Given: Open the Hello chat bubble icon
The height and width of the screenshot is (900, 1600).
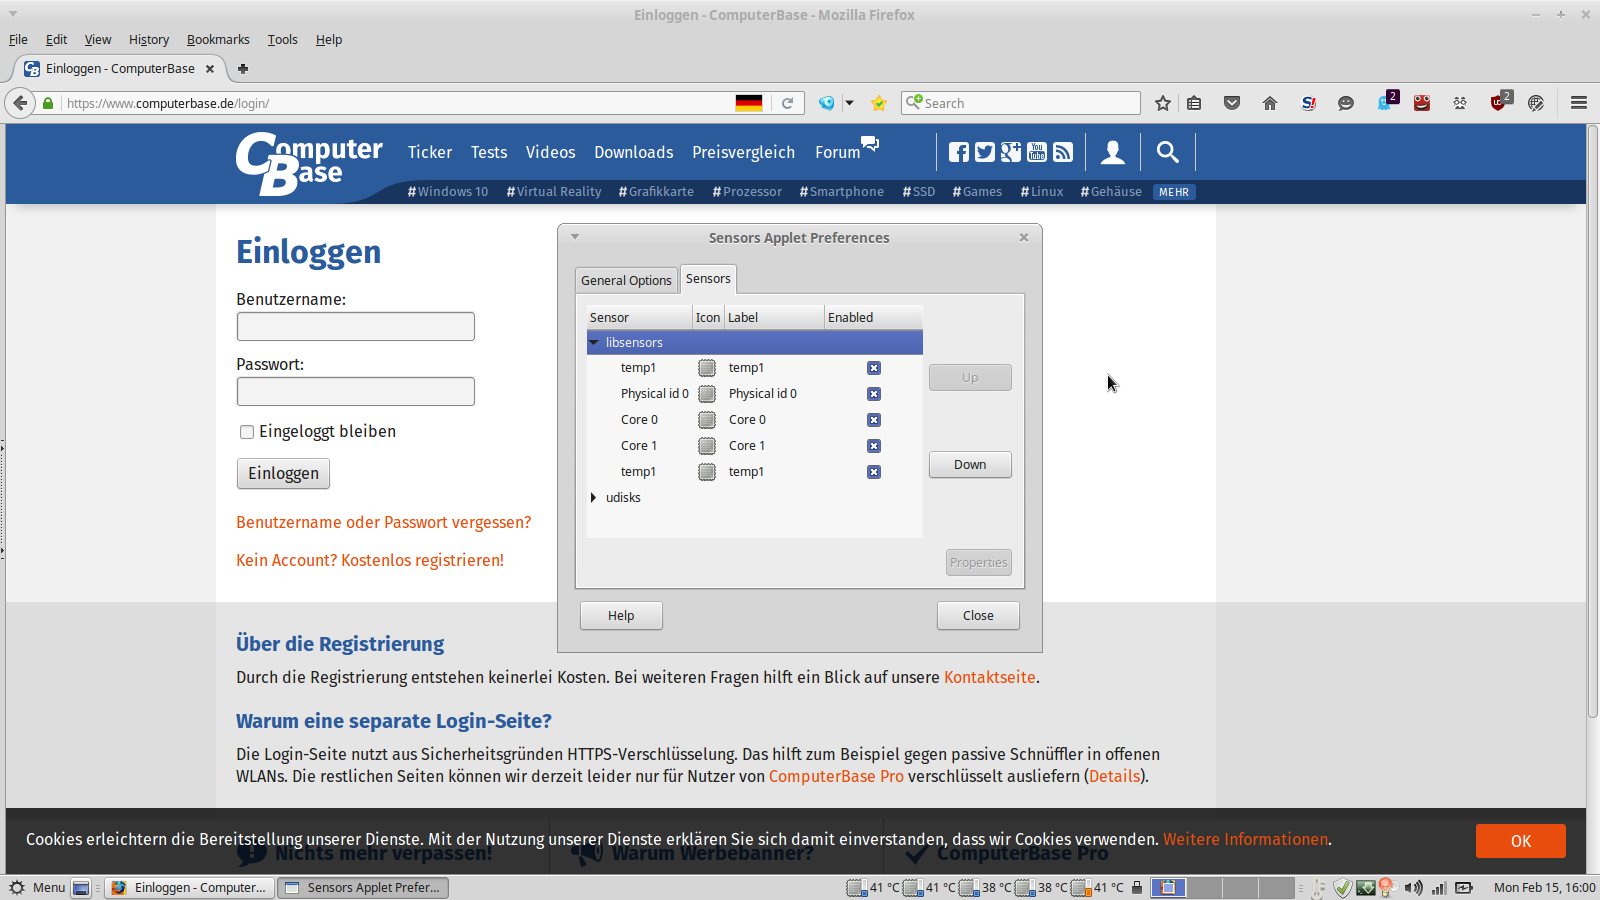Looking at the screenshot, I should pos(1346,103).
